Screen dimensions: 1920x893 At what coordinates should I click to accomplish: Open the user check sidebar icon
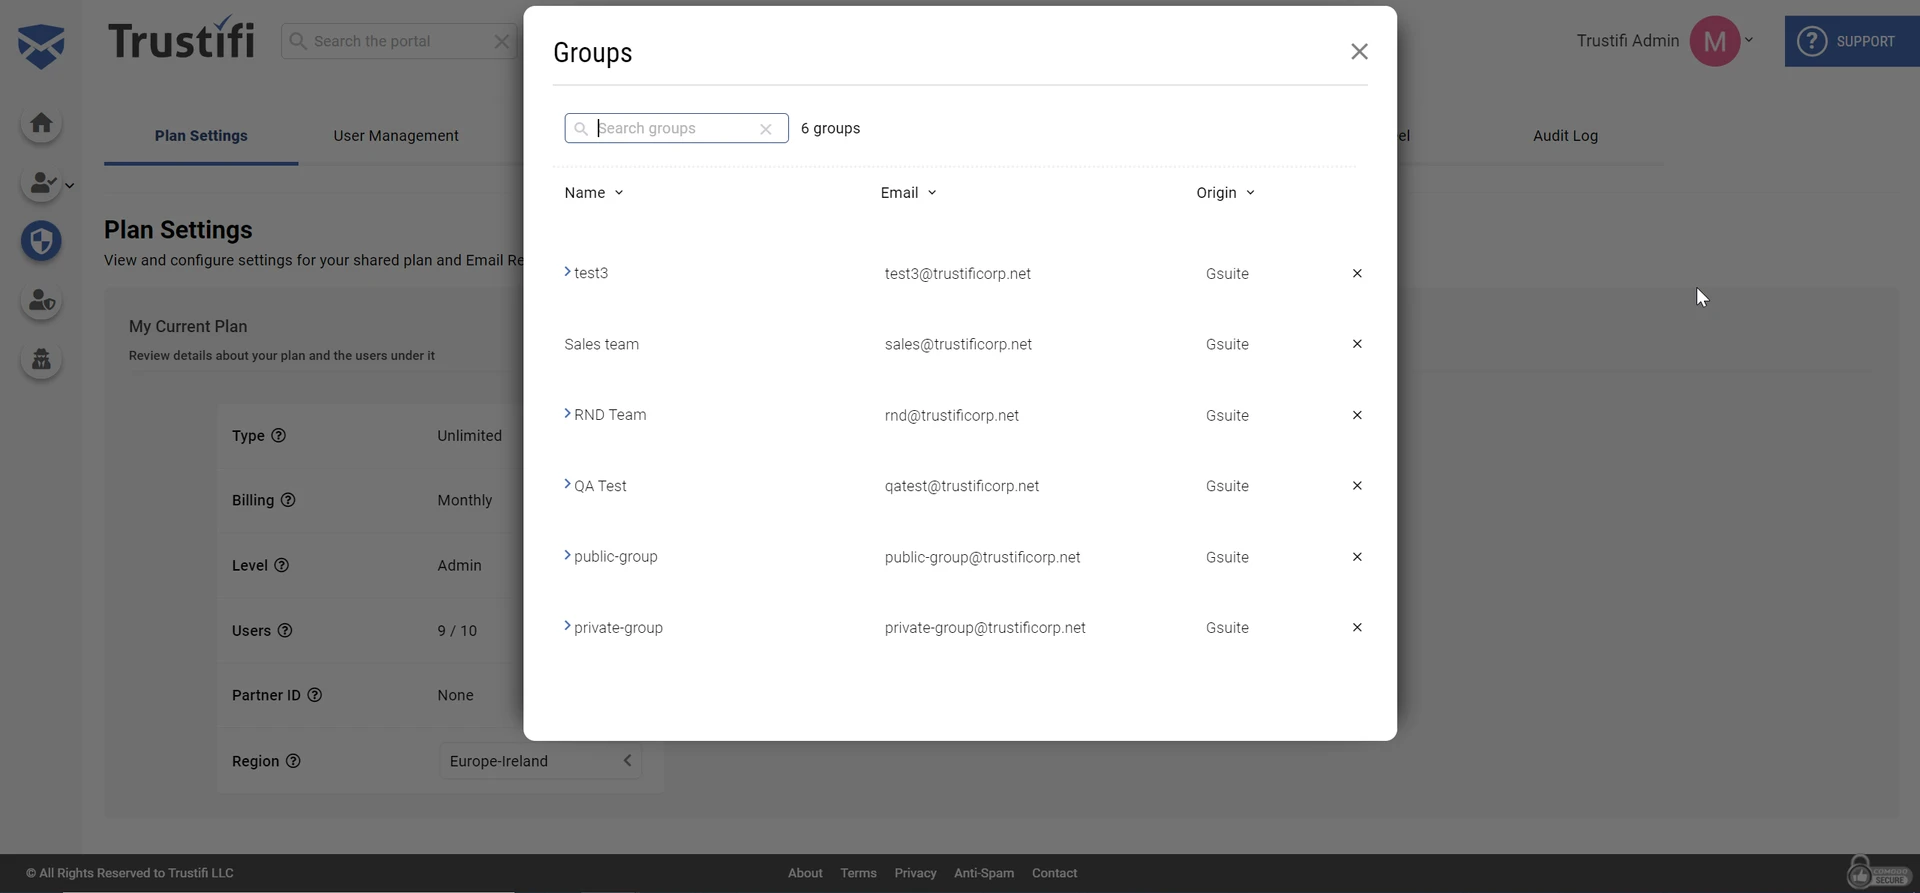tap(41, 183)
